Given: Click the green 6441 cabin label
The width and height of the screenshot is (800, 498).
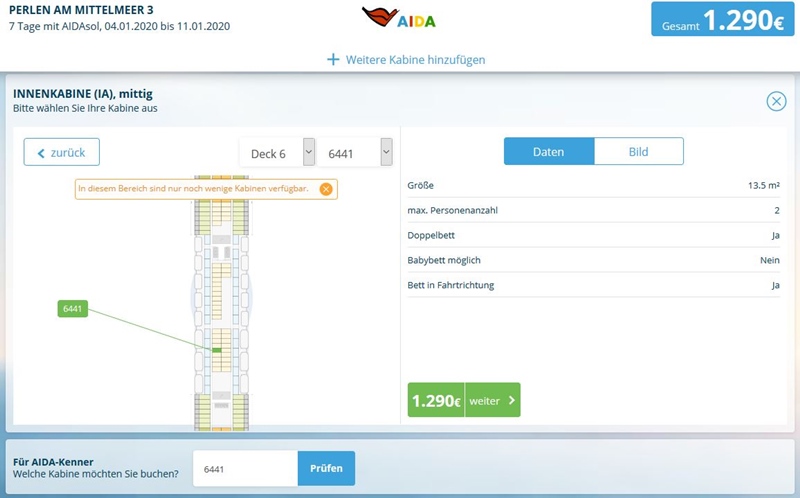Looking at the screenshot, I should point(73,309).
